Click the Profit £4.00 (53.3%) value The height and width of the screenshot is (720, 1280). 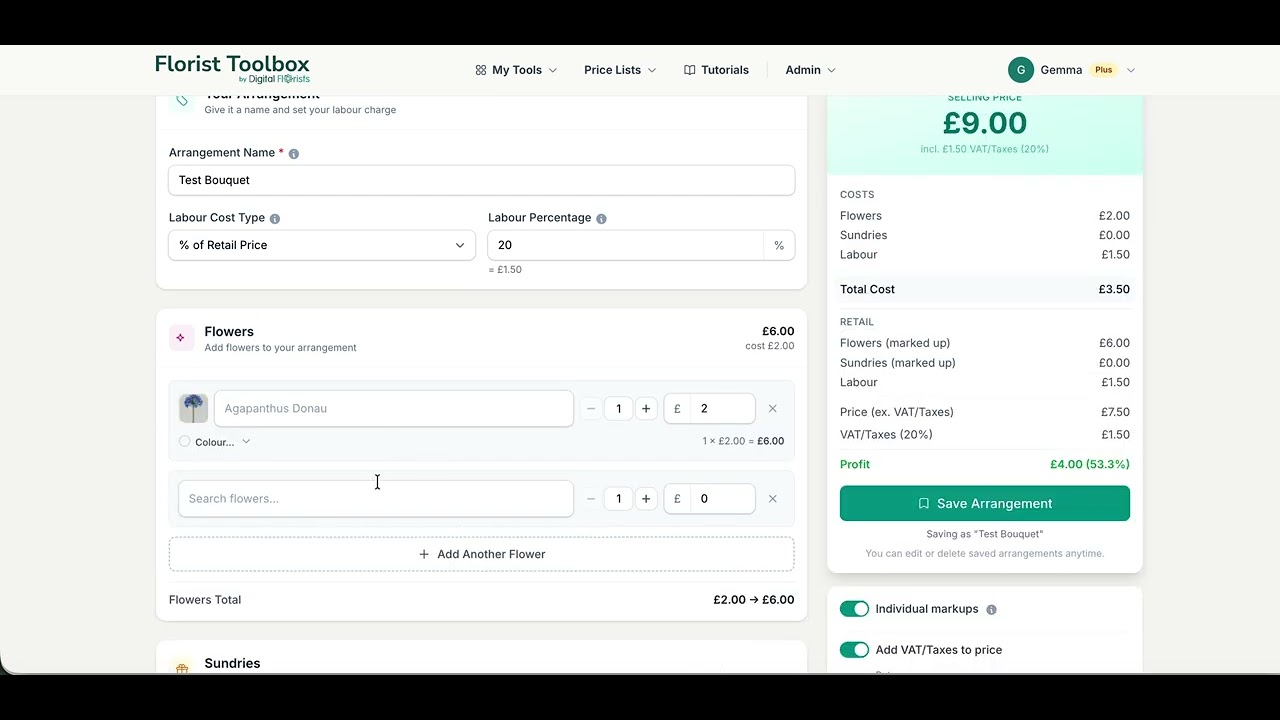[1090, 464]
